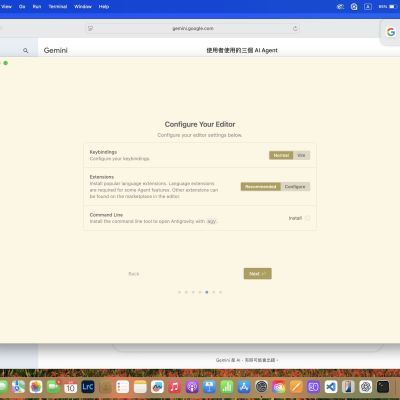Choose Recommended extensions option

point(261,187)
